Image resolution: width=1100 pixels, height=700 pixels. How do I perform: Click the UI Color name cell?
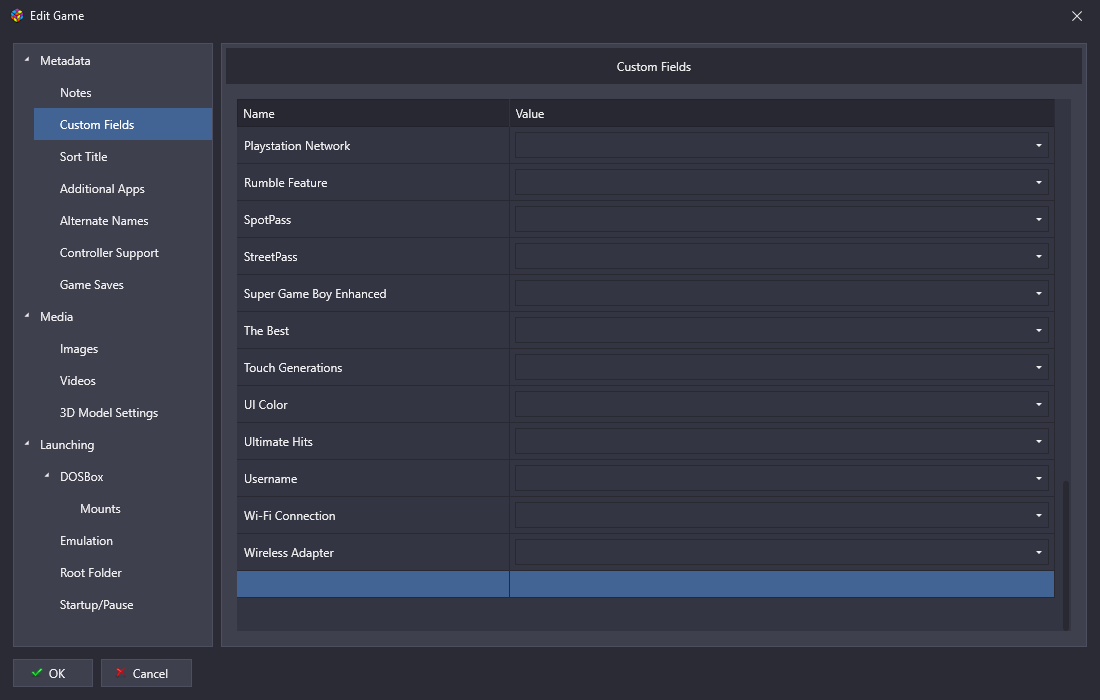pos(373,404)
